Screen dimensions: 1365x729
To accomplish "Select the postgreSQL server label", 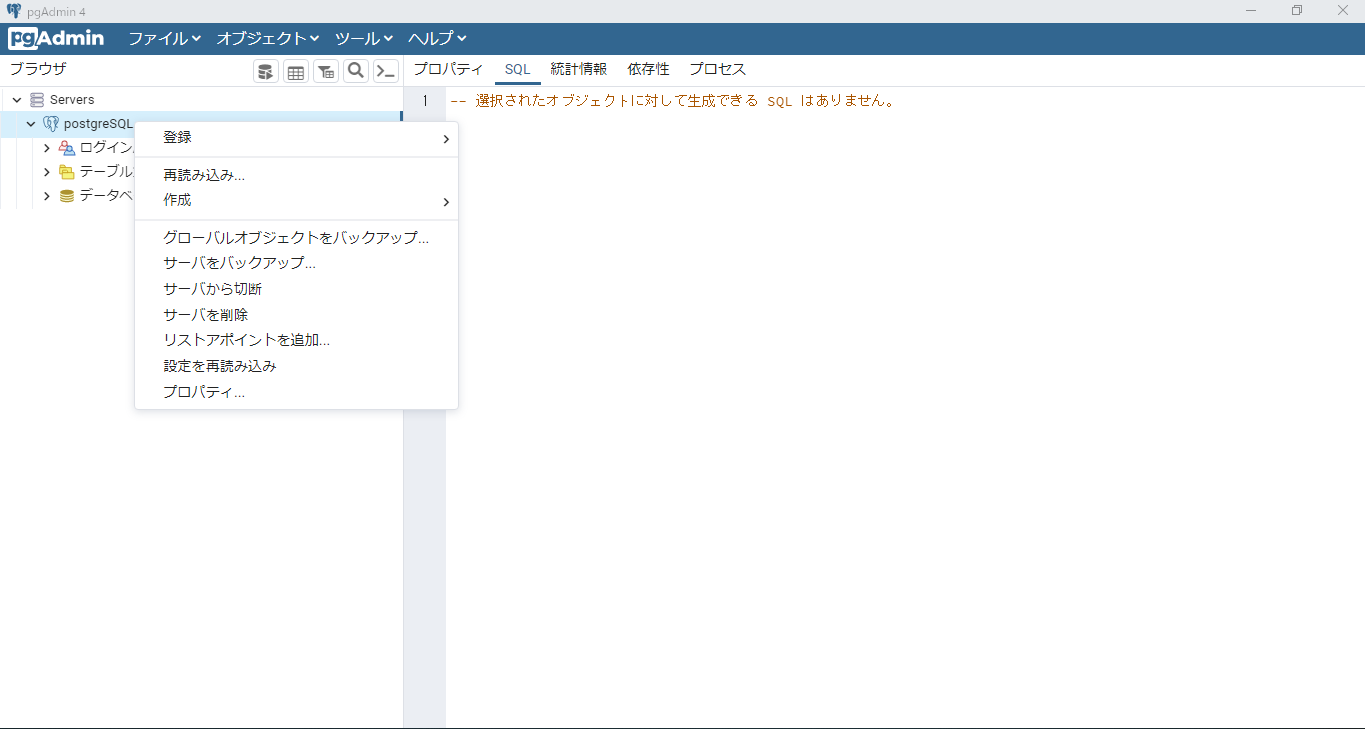I will (98, 124).
